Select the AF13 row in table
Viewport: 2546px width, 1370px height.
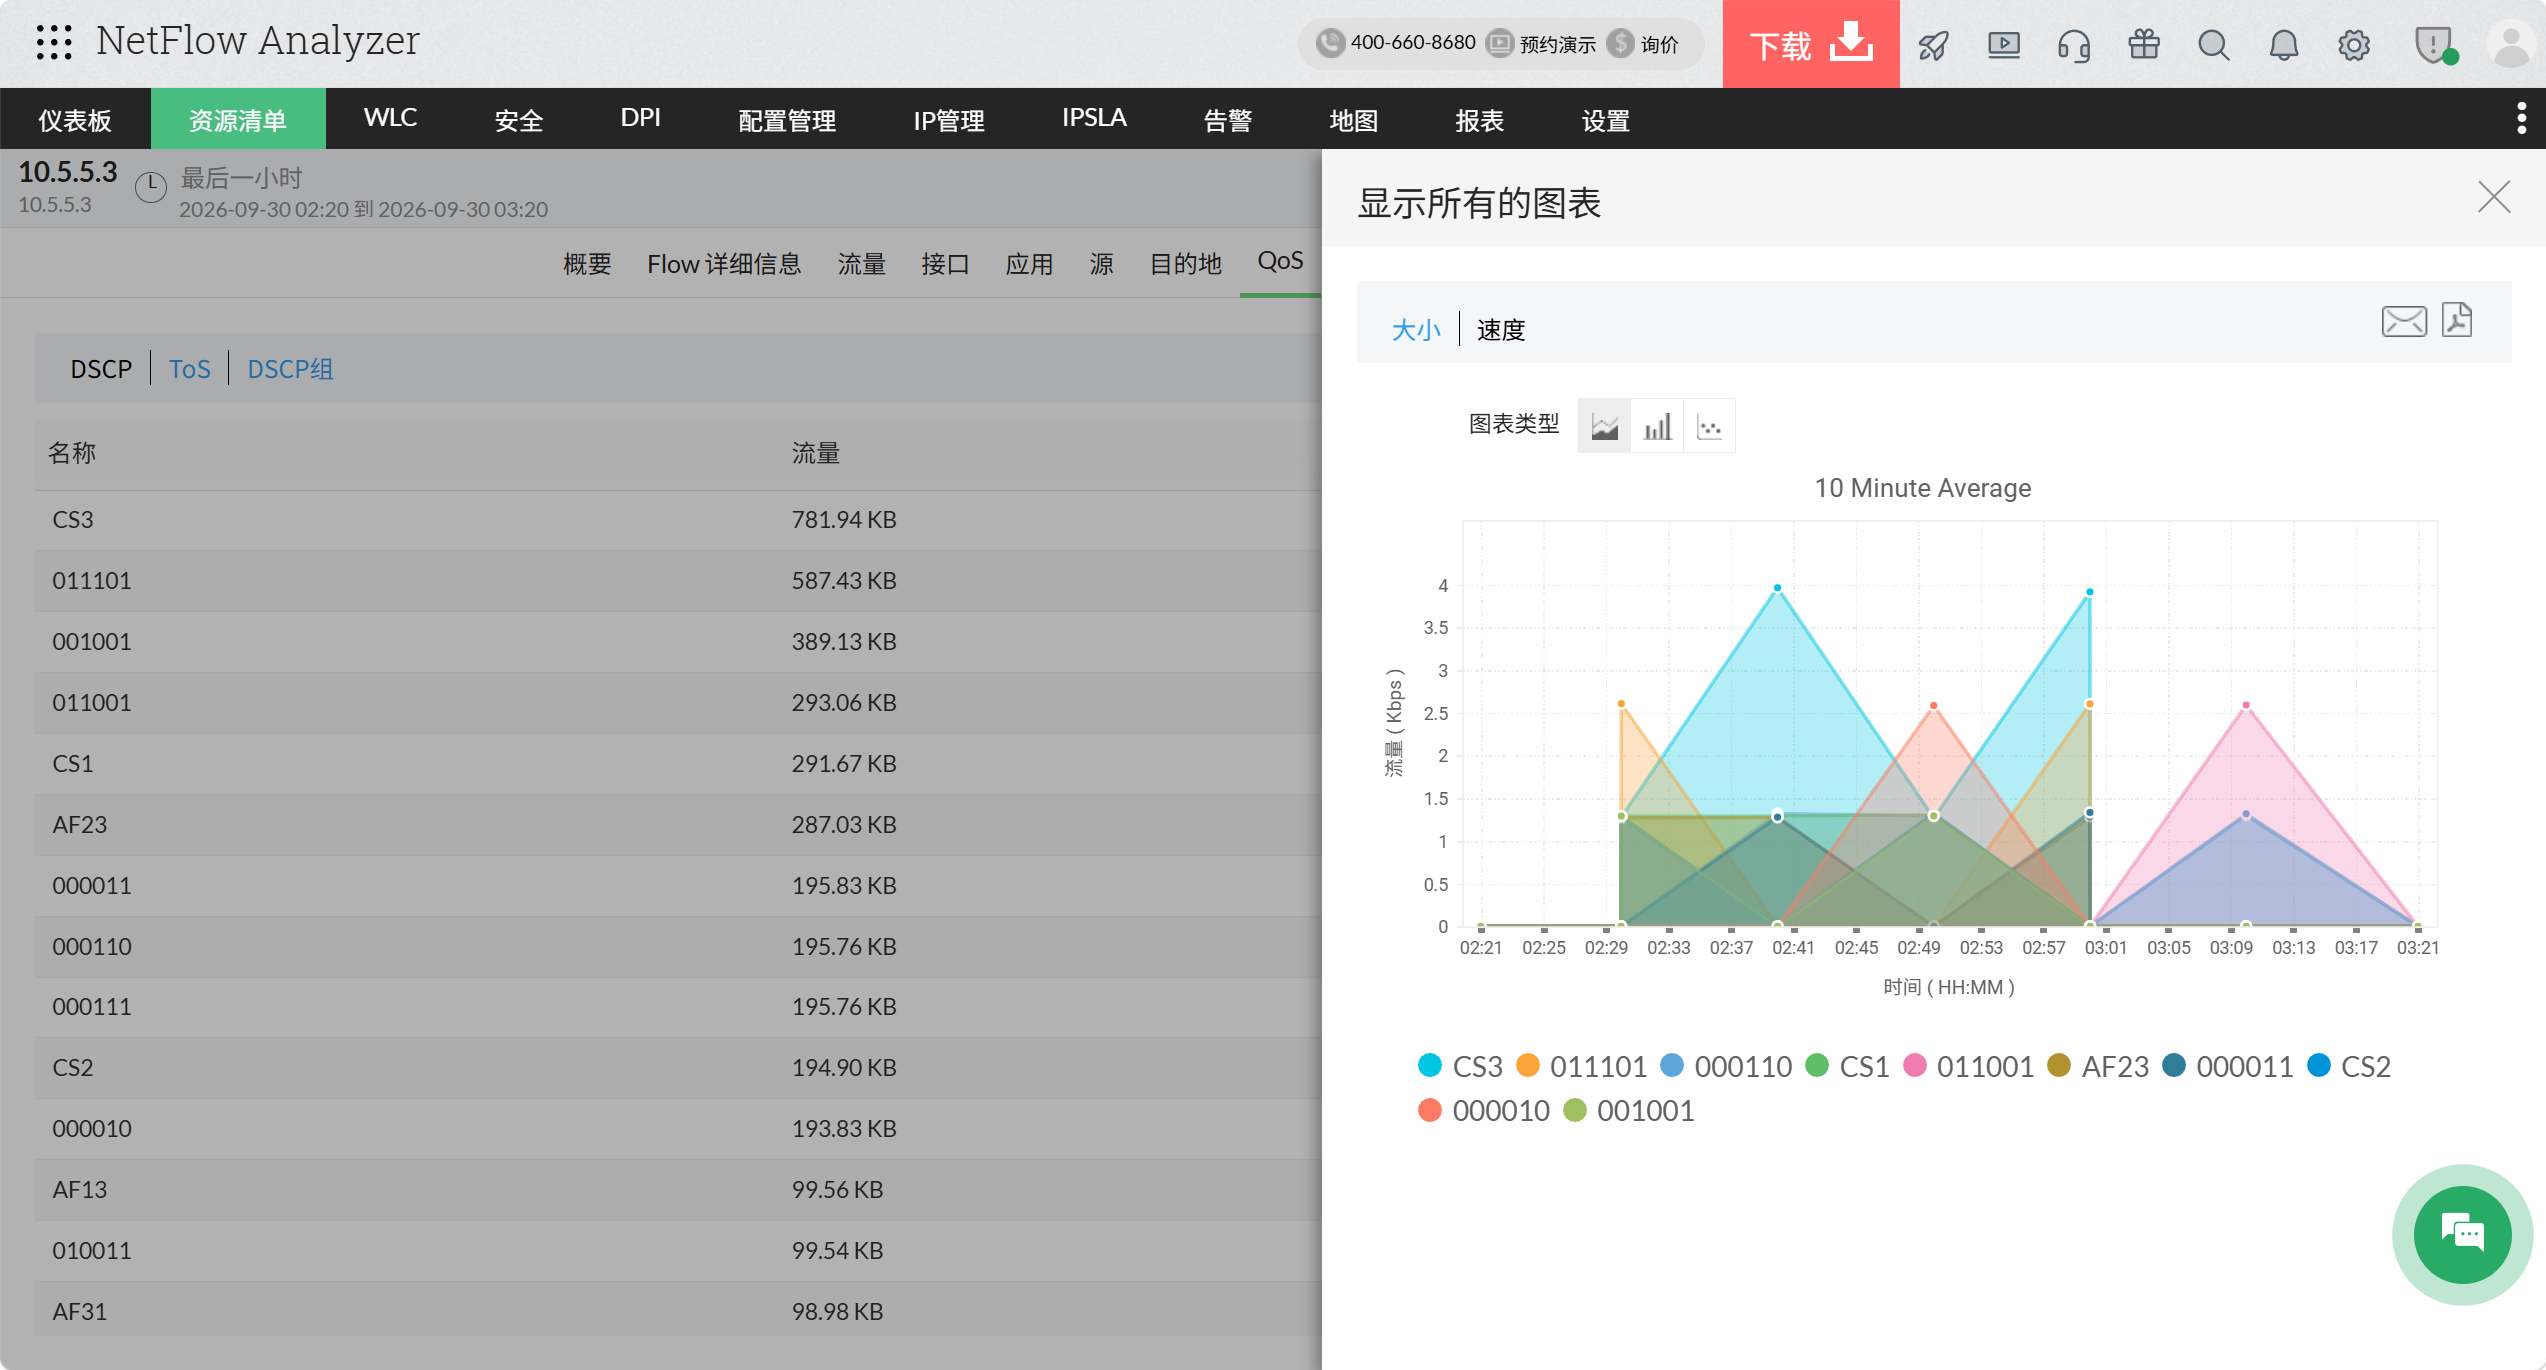pyautogui.click(x=678, y=1189)
